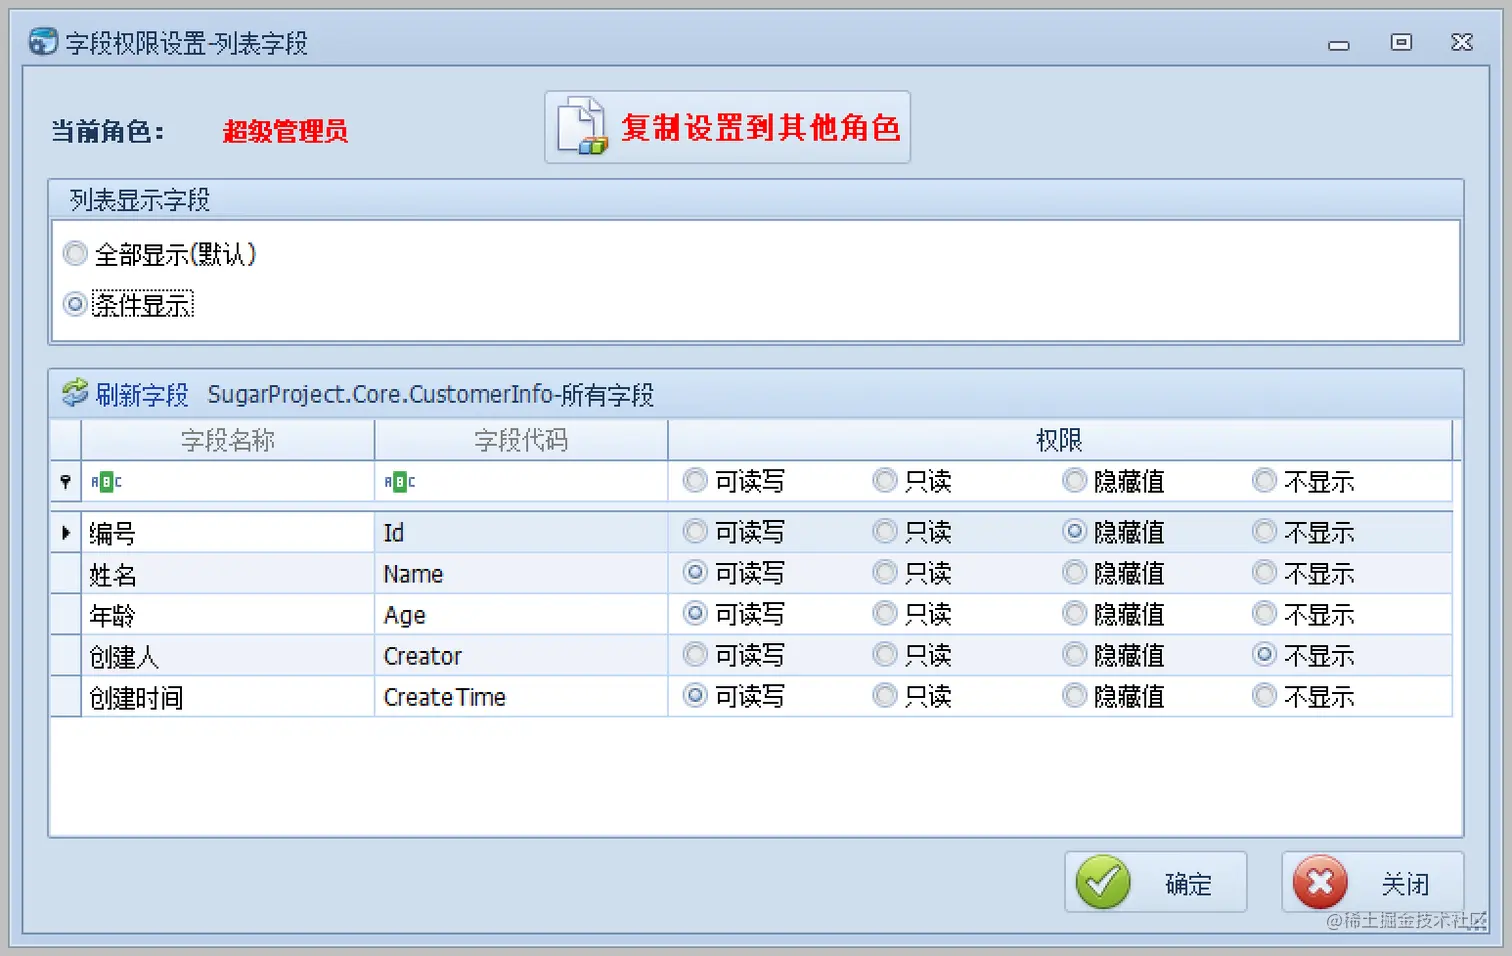Click 复制设置到其他角色 button
Viewport: 1512px width, 956px height.
727,127
